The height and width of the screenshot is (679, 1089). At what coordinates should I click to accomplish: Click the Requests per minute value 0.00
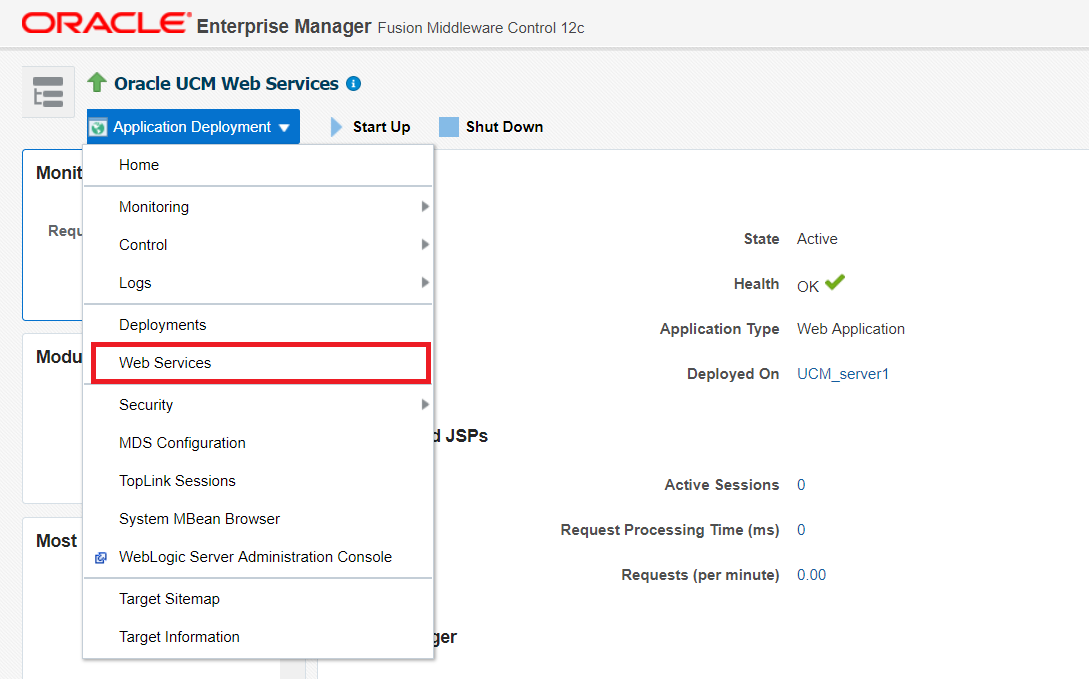point(811,575)
